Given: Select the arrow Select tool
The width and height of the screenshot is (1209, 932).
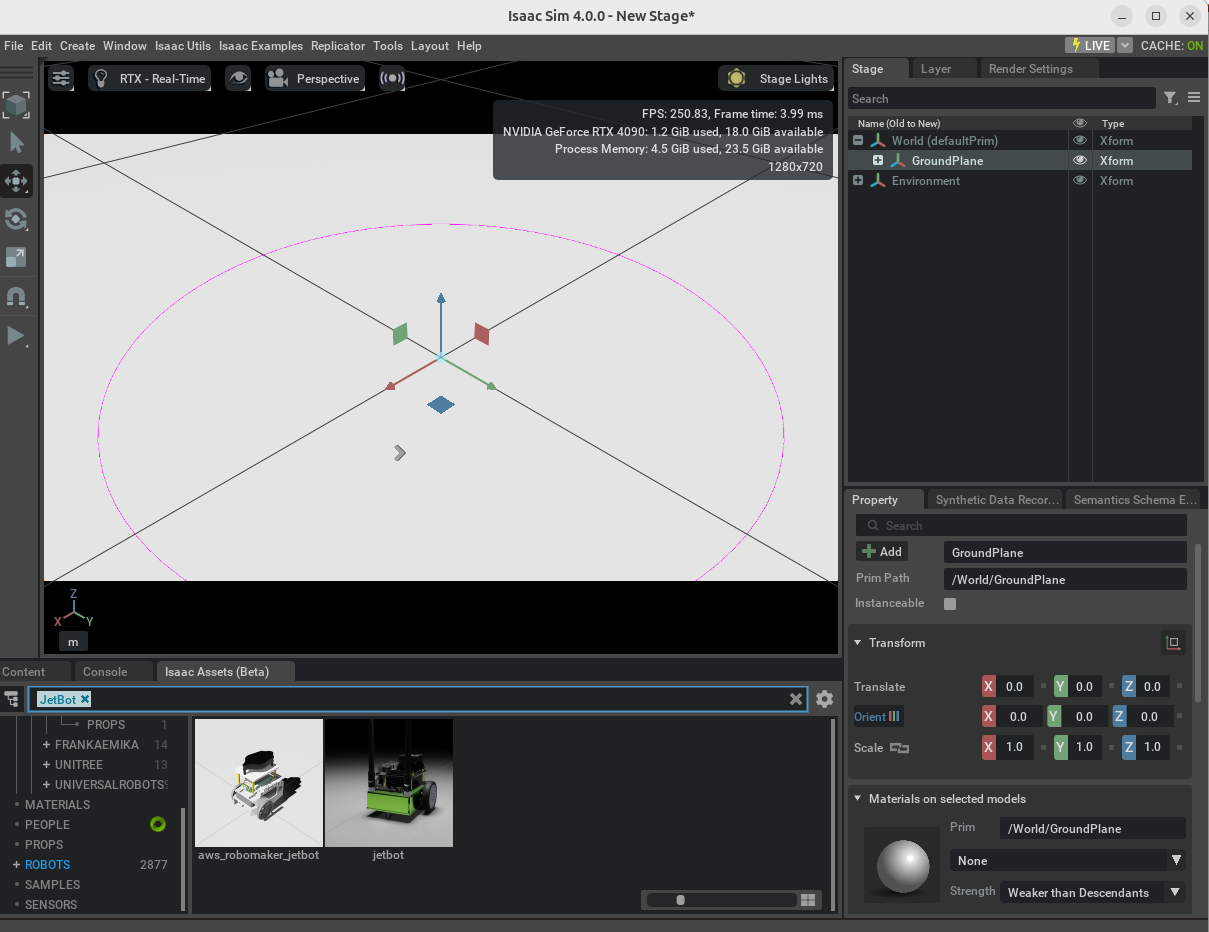Looking at the screenshot, I should pyautogui.click(x=16, y=143).
